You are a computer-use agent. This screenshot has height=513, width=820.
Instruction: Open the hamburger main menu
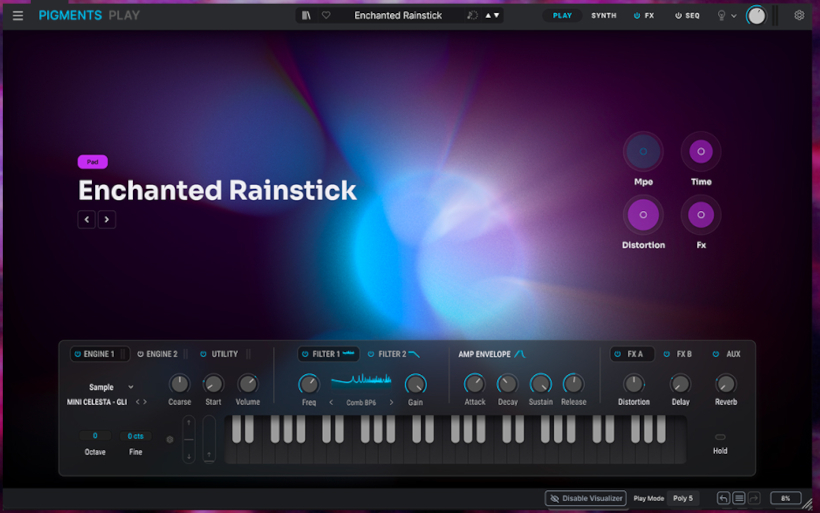click(x=18, y=16)
